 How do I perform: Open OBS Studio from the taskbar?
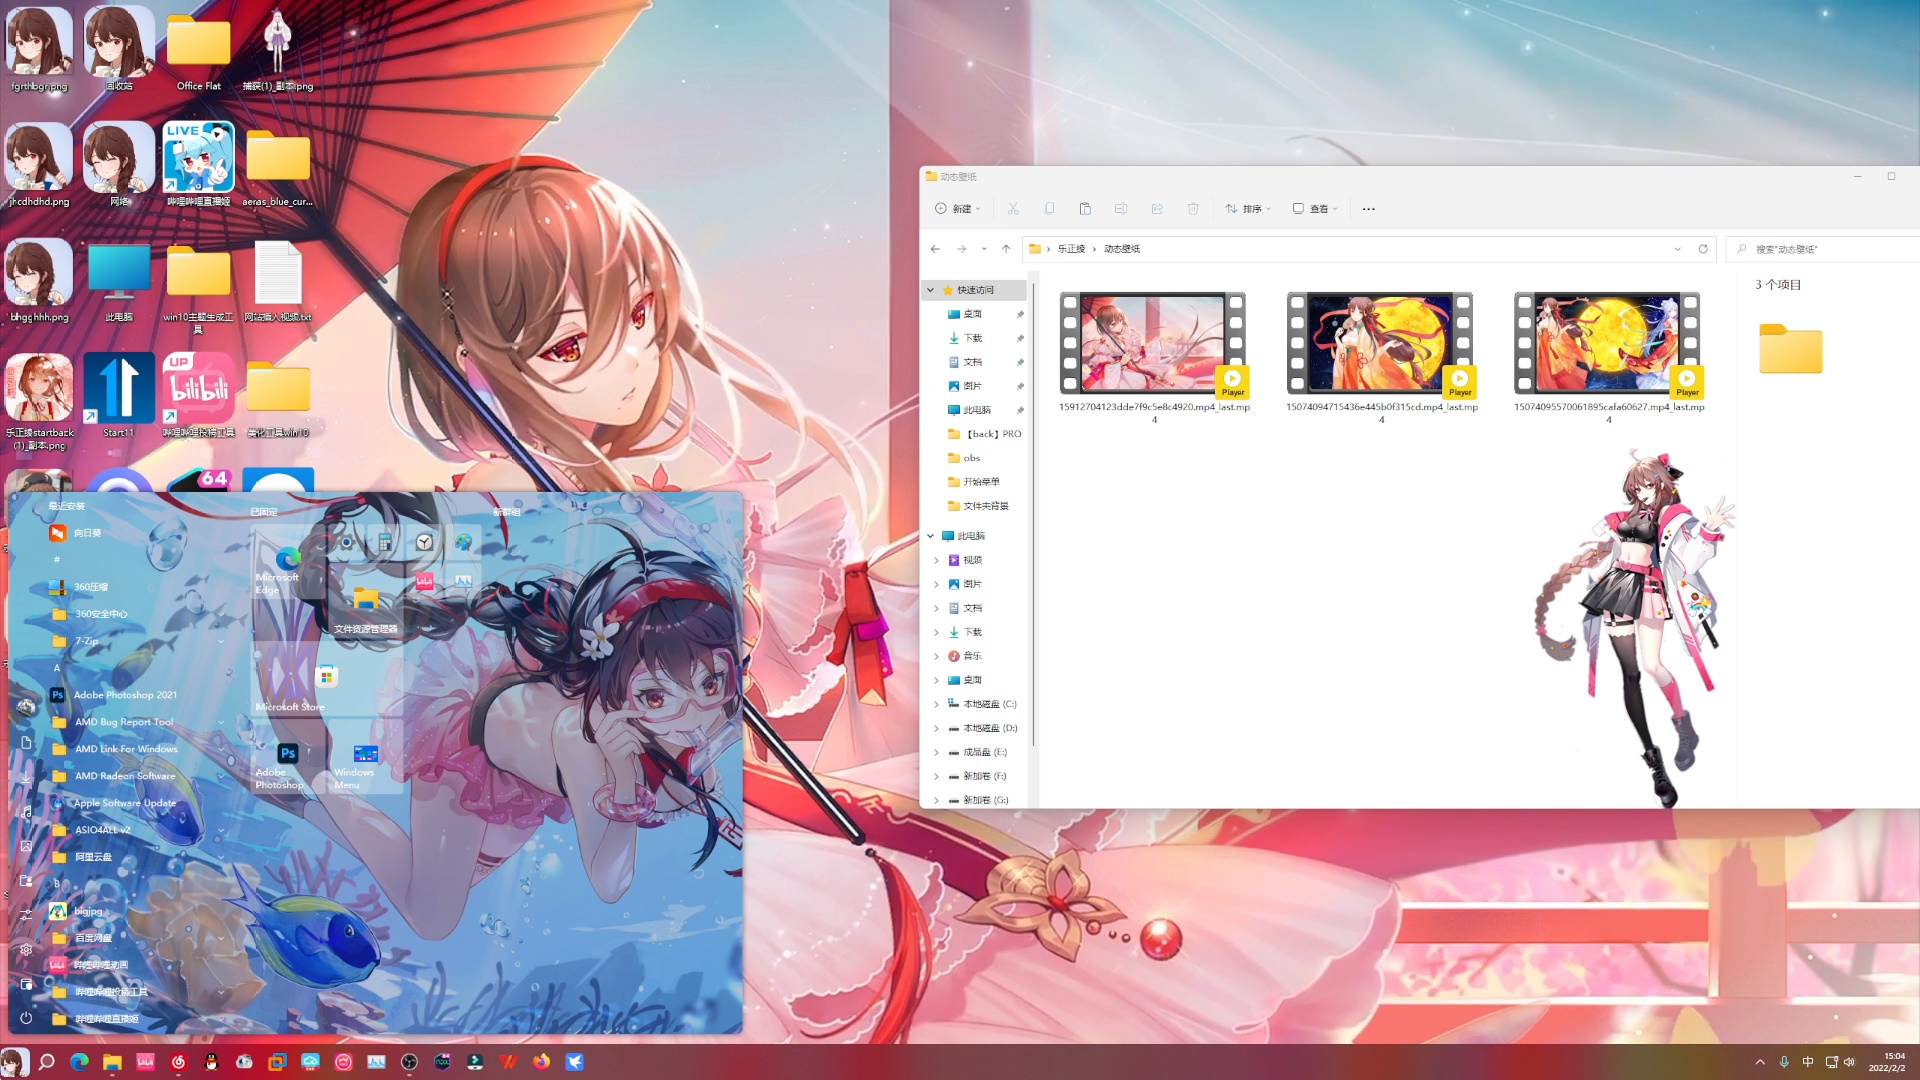pos(409,1062)
